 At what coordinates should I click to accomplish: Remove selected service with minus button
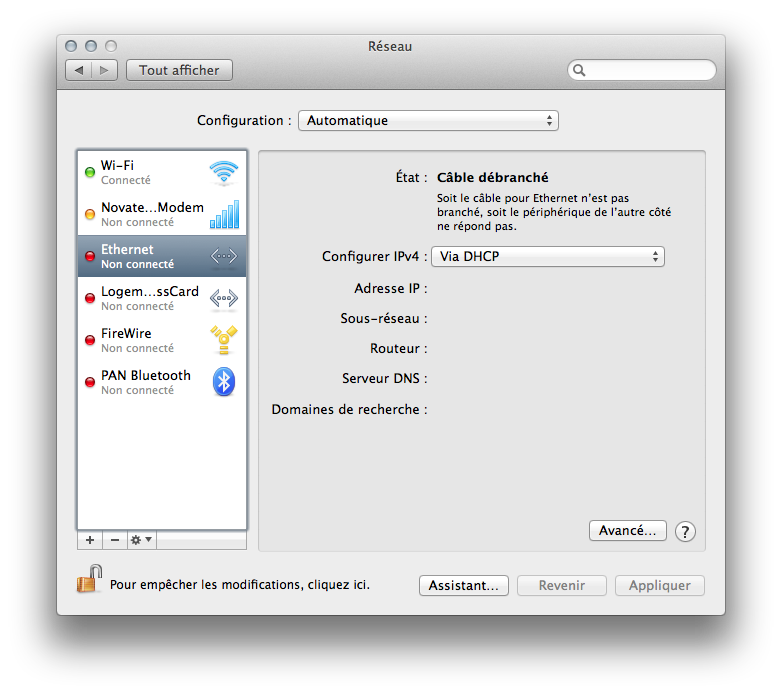pos(114,540)
